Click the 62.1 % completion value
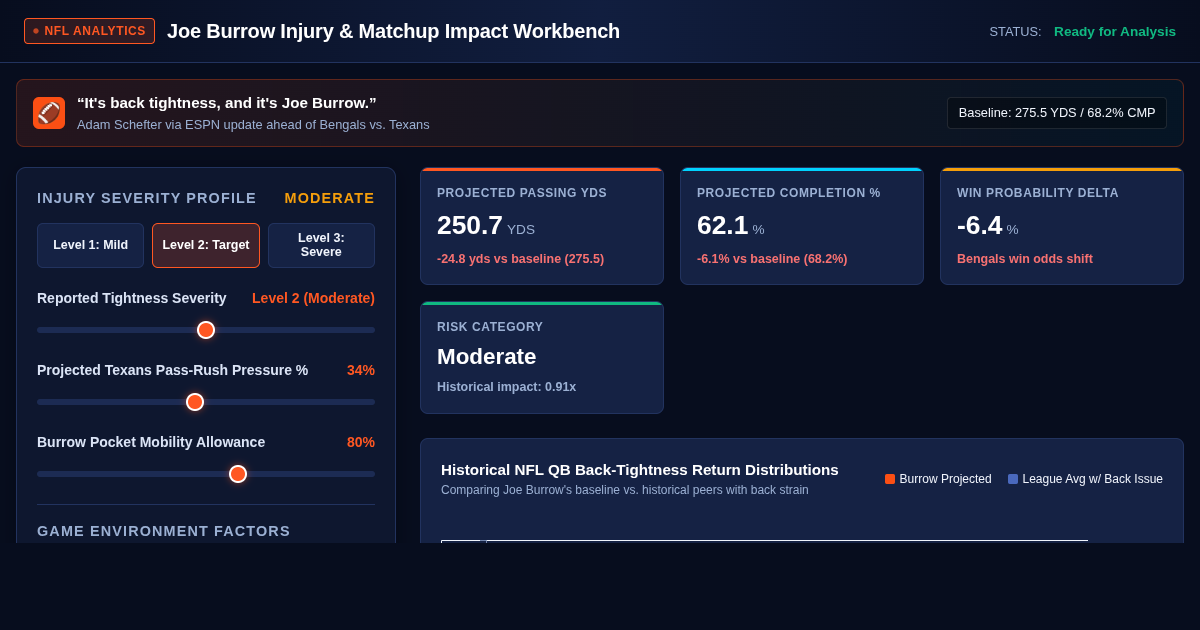The width and height of the screenshot is (1200, 630). pyautogui.click(x=730, y=225)
